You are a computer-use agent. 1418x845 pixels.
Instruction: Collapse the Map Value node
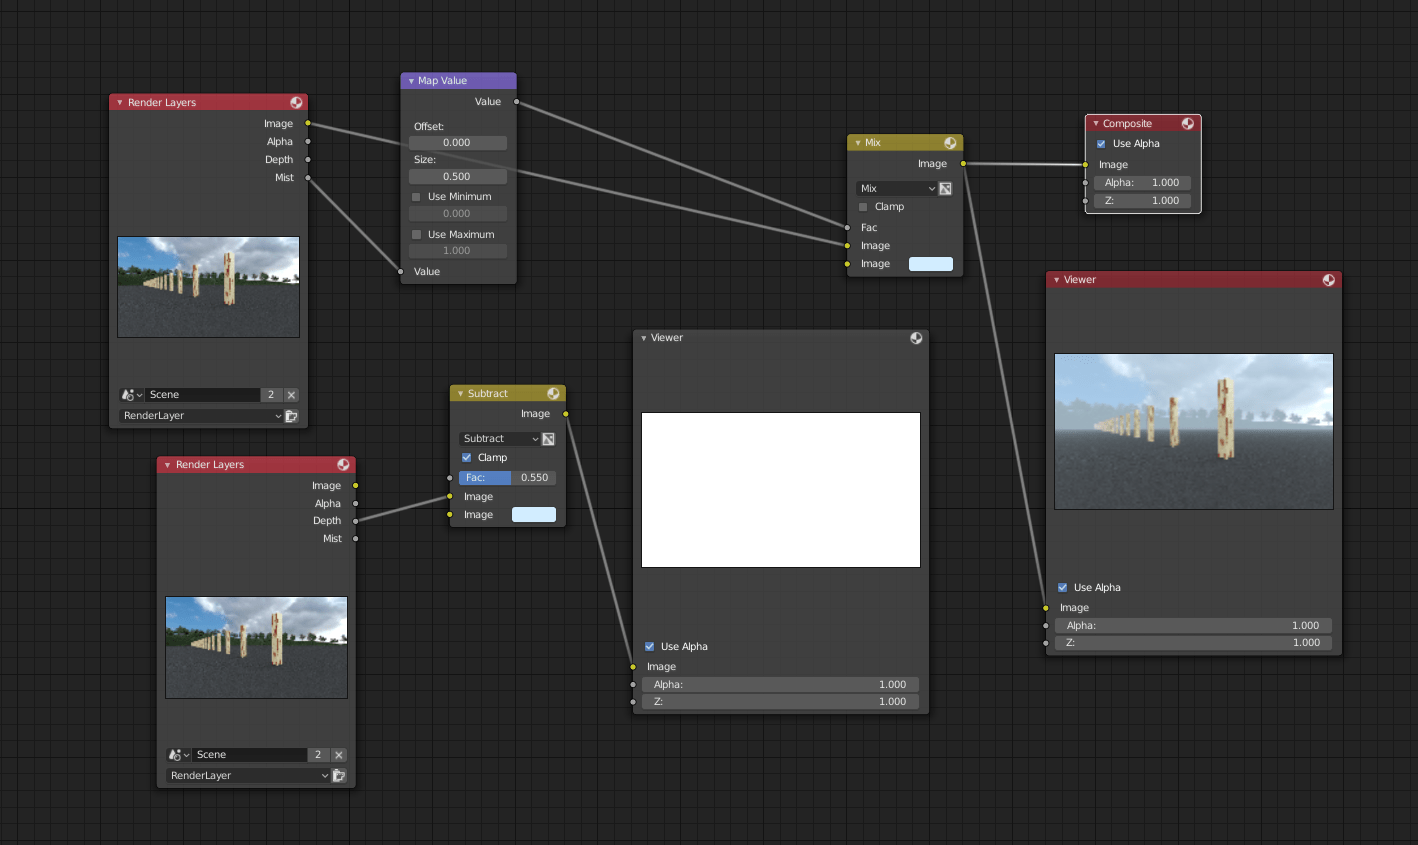click(411, 81)
